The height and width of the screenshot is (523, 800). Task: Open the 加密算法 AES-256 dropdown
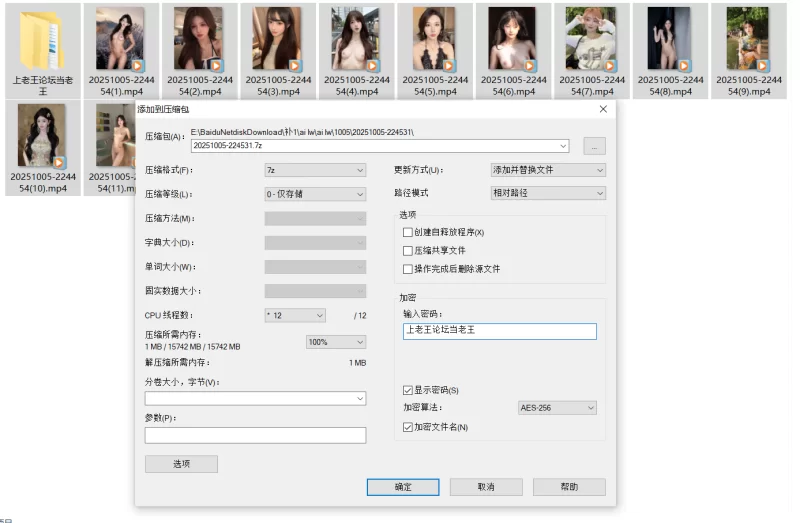557,408
